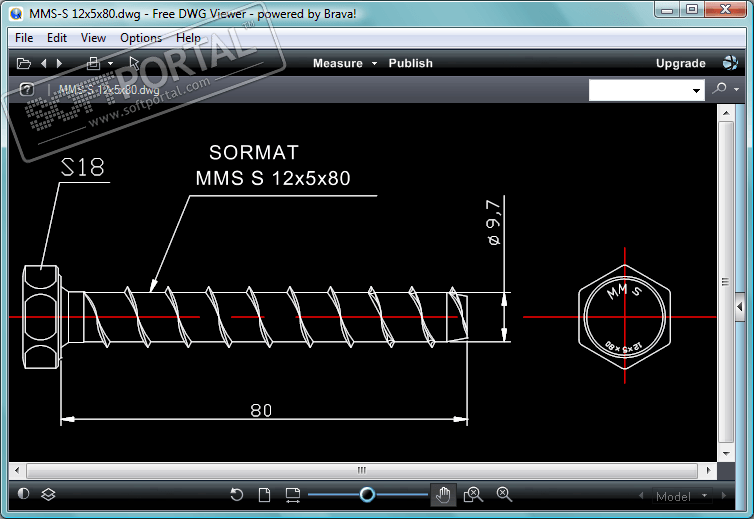Select the magnifier zoom tool

point(504,494)
